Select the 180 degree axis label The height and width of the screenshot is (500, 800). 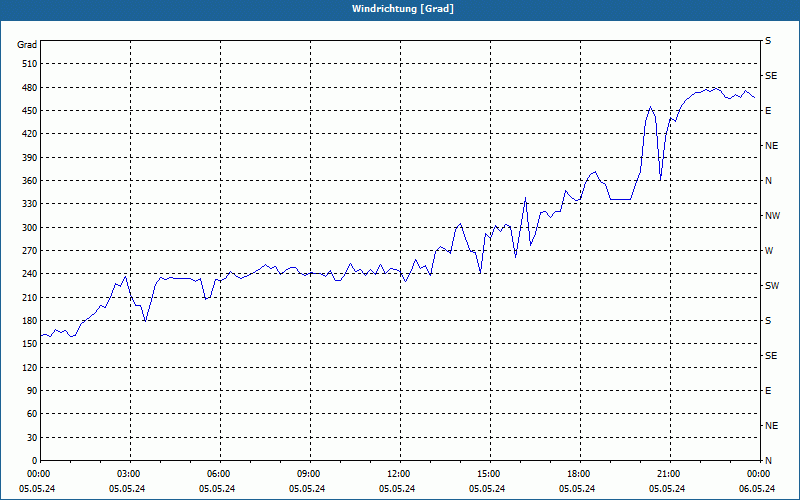tap(30, 321)
